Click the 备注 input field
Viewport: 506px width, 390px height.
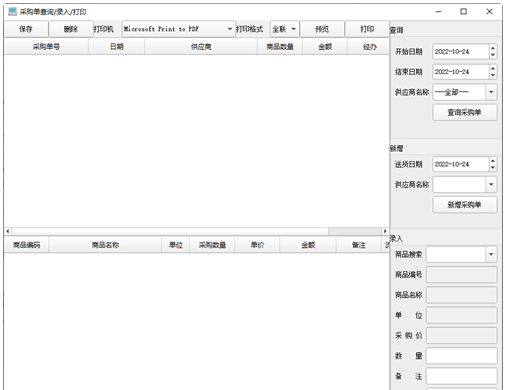pyautogui.click(x=462, y=376)
